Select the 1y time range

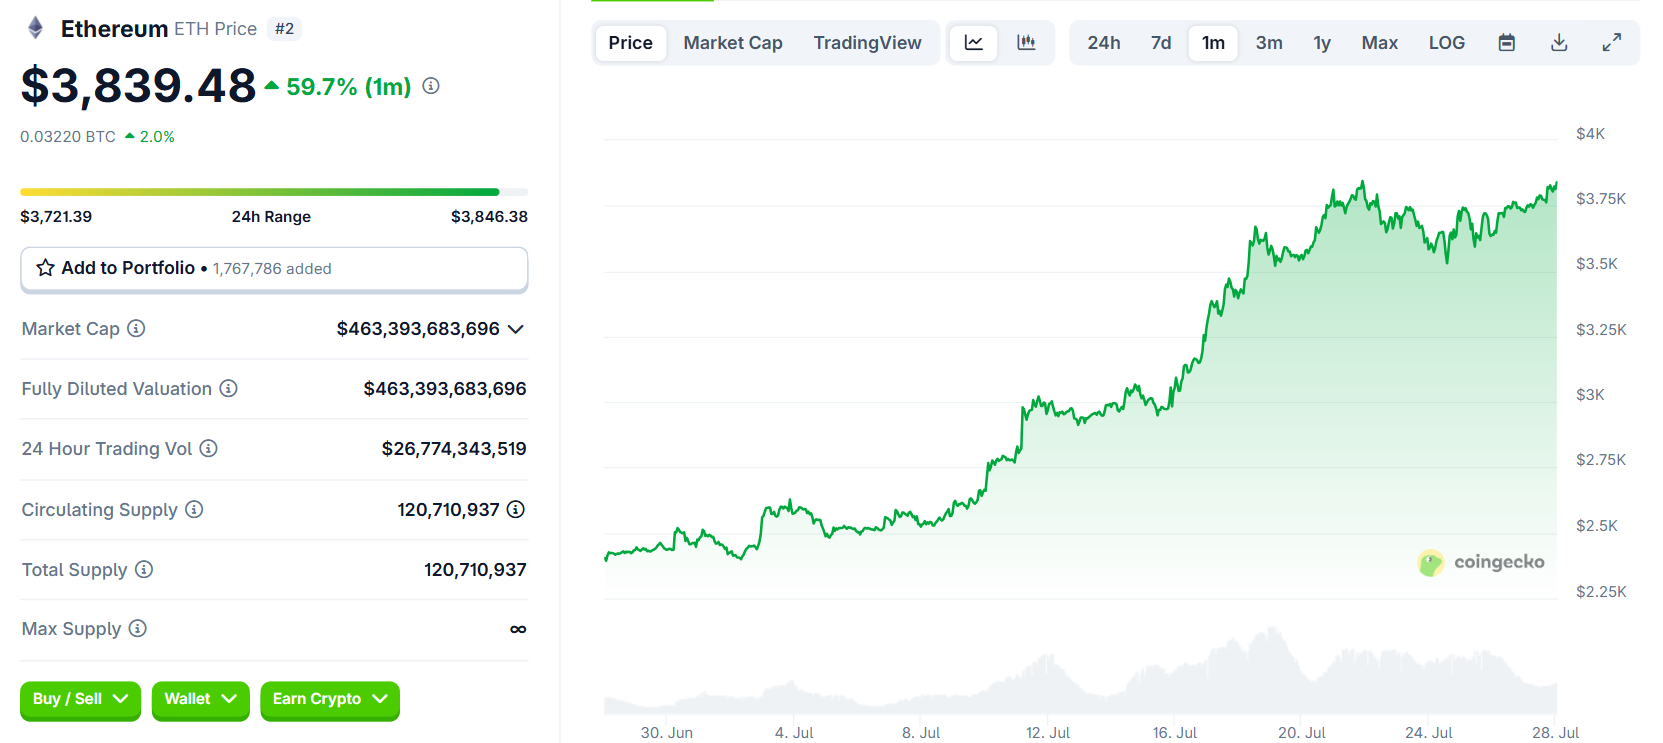pyautogui.click(x=1322, y=42)
